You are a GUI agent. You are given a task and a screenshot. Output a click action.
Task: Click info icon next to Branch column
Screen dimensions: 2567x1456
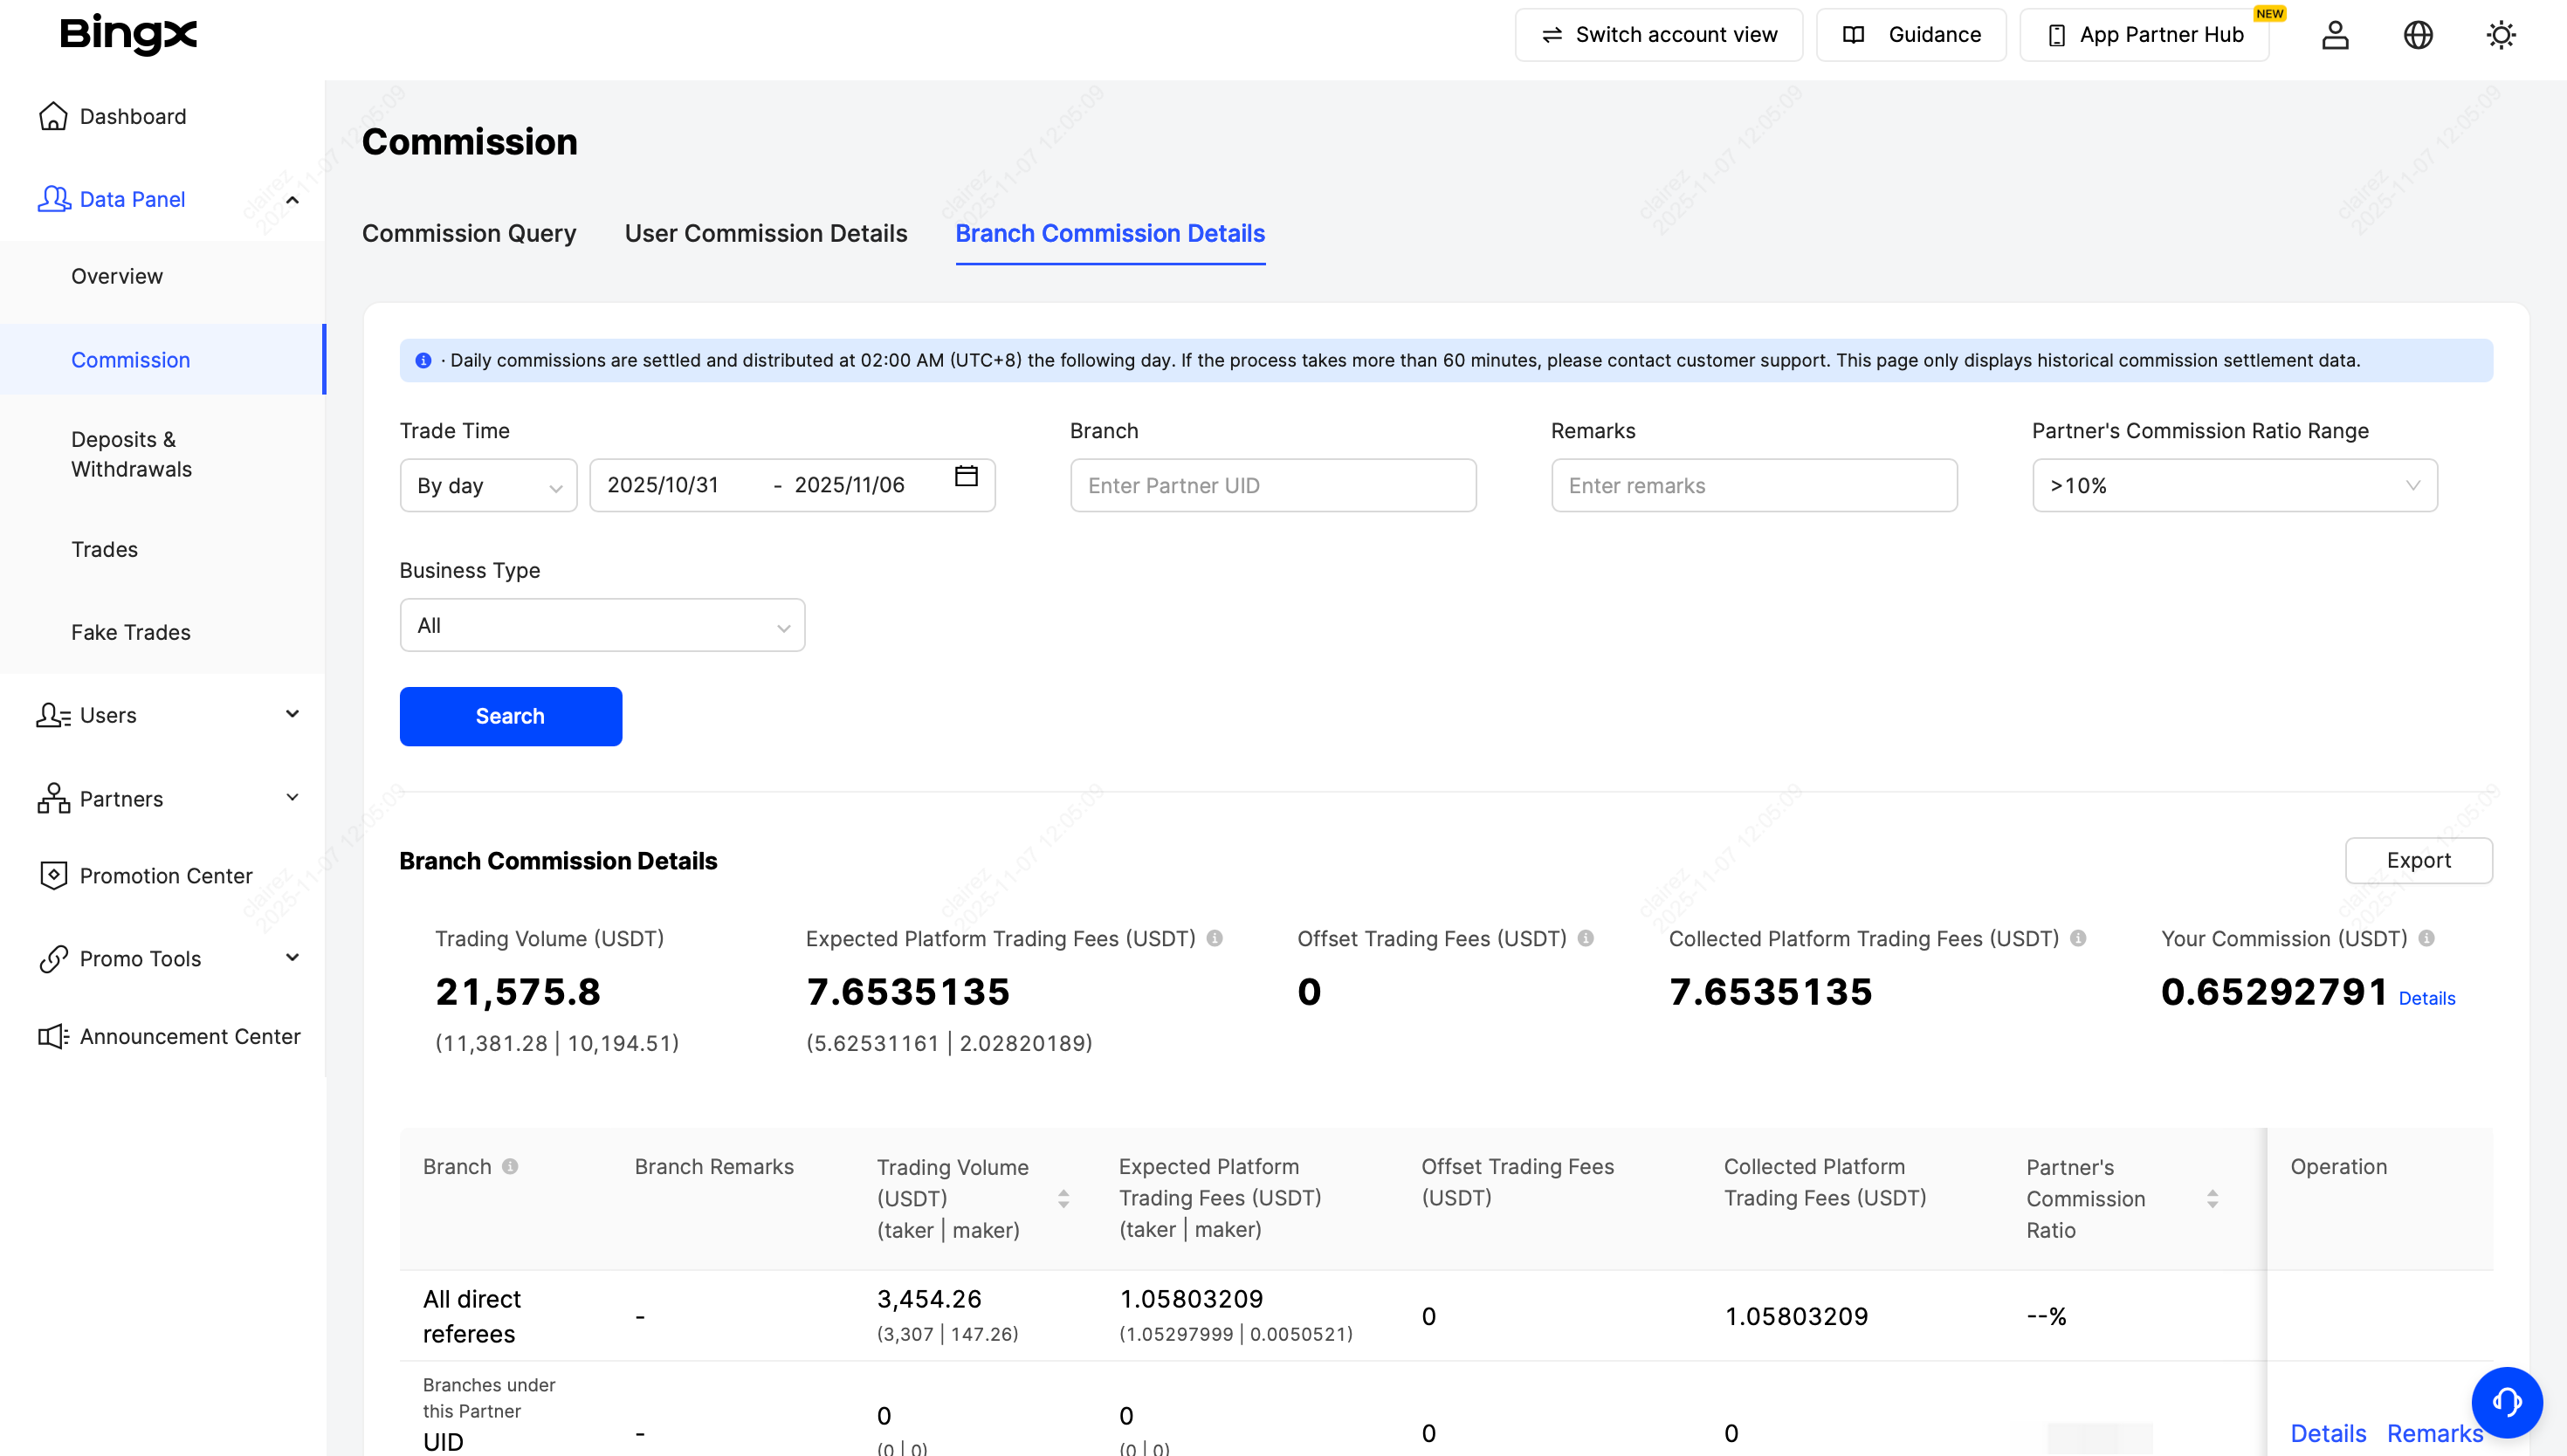510,1166
